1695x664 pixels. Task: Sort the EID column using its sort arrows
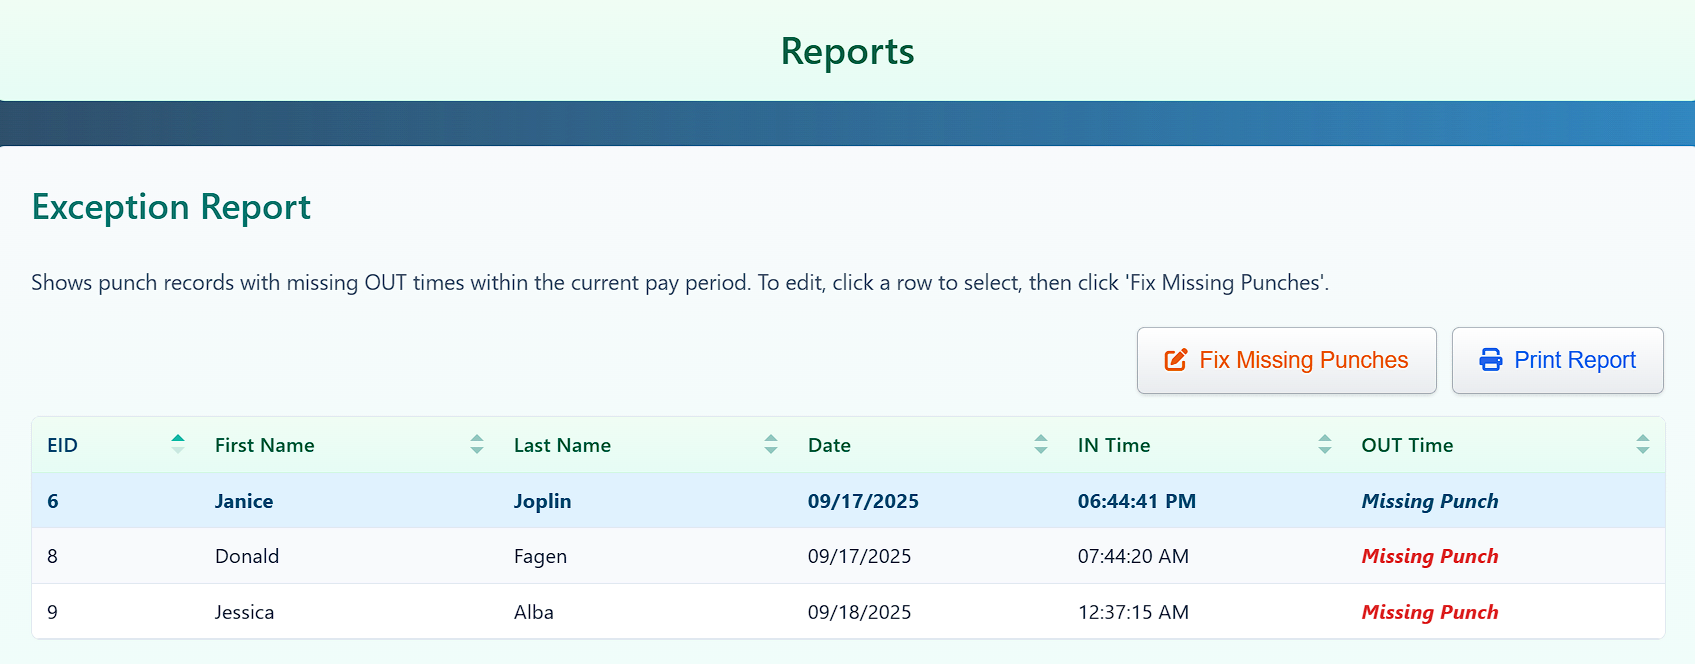pyautogui.click(x=178, y=444)
